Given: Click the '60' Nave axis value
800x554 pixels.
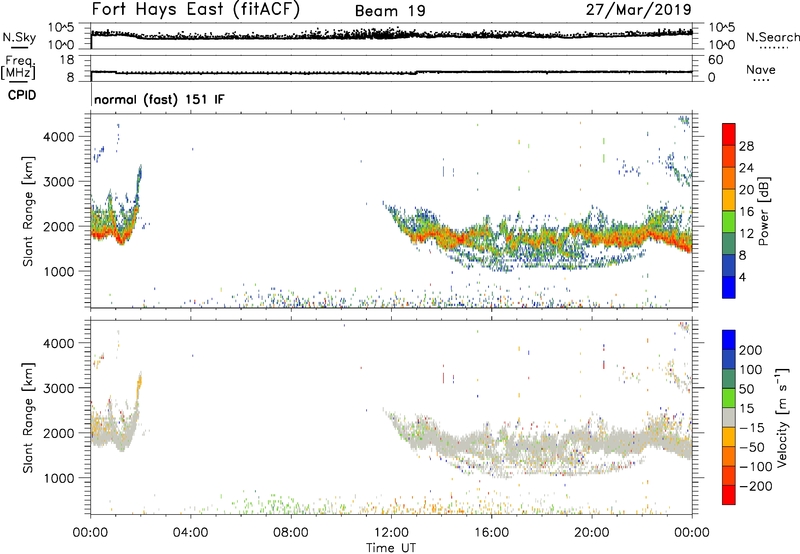Looking at the screenshot, I should (x=716, y=60).
